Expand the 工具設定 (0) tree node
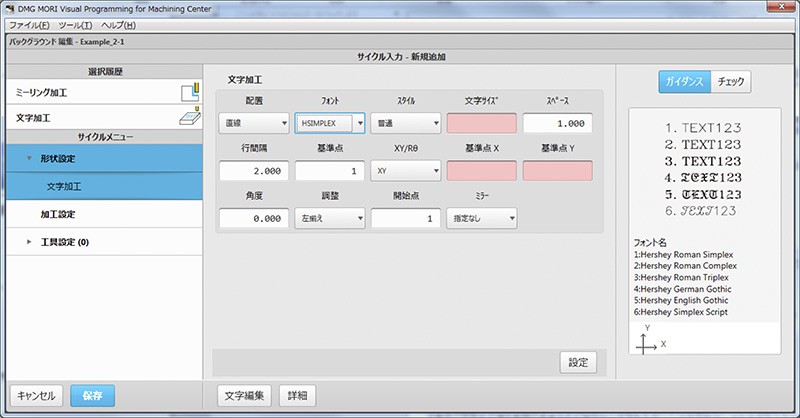The width and height of the screenshot is (800, 418). 30,242
